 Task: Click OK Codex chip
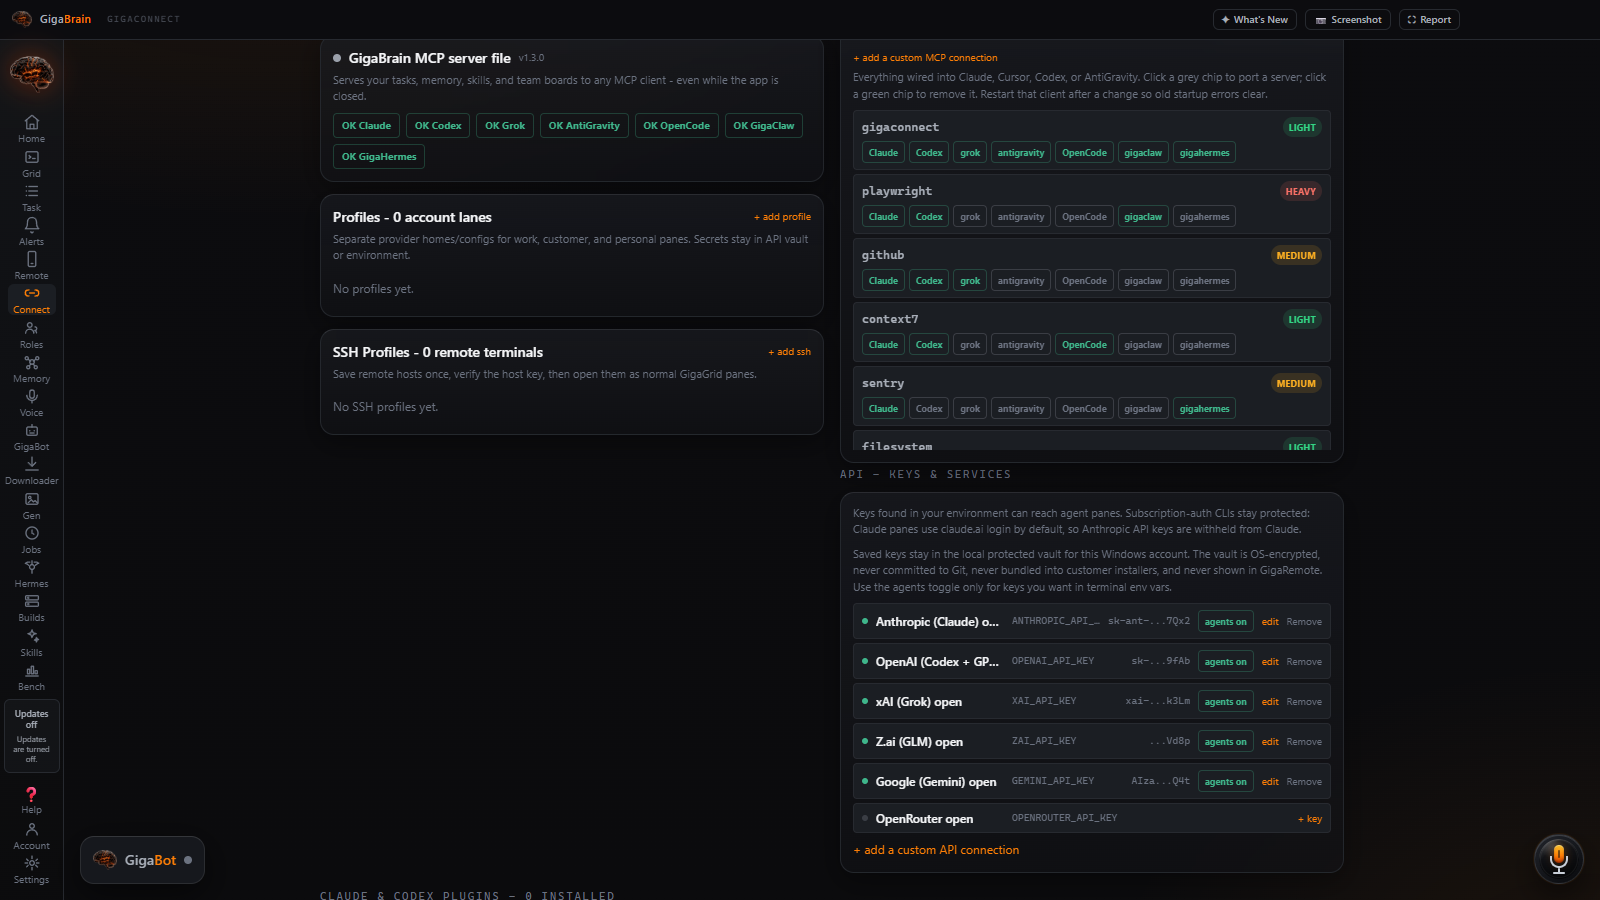coord(438,126)
